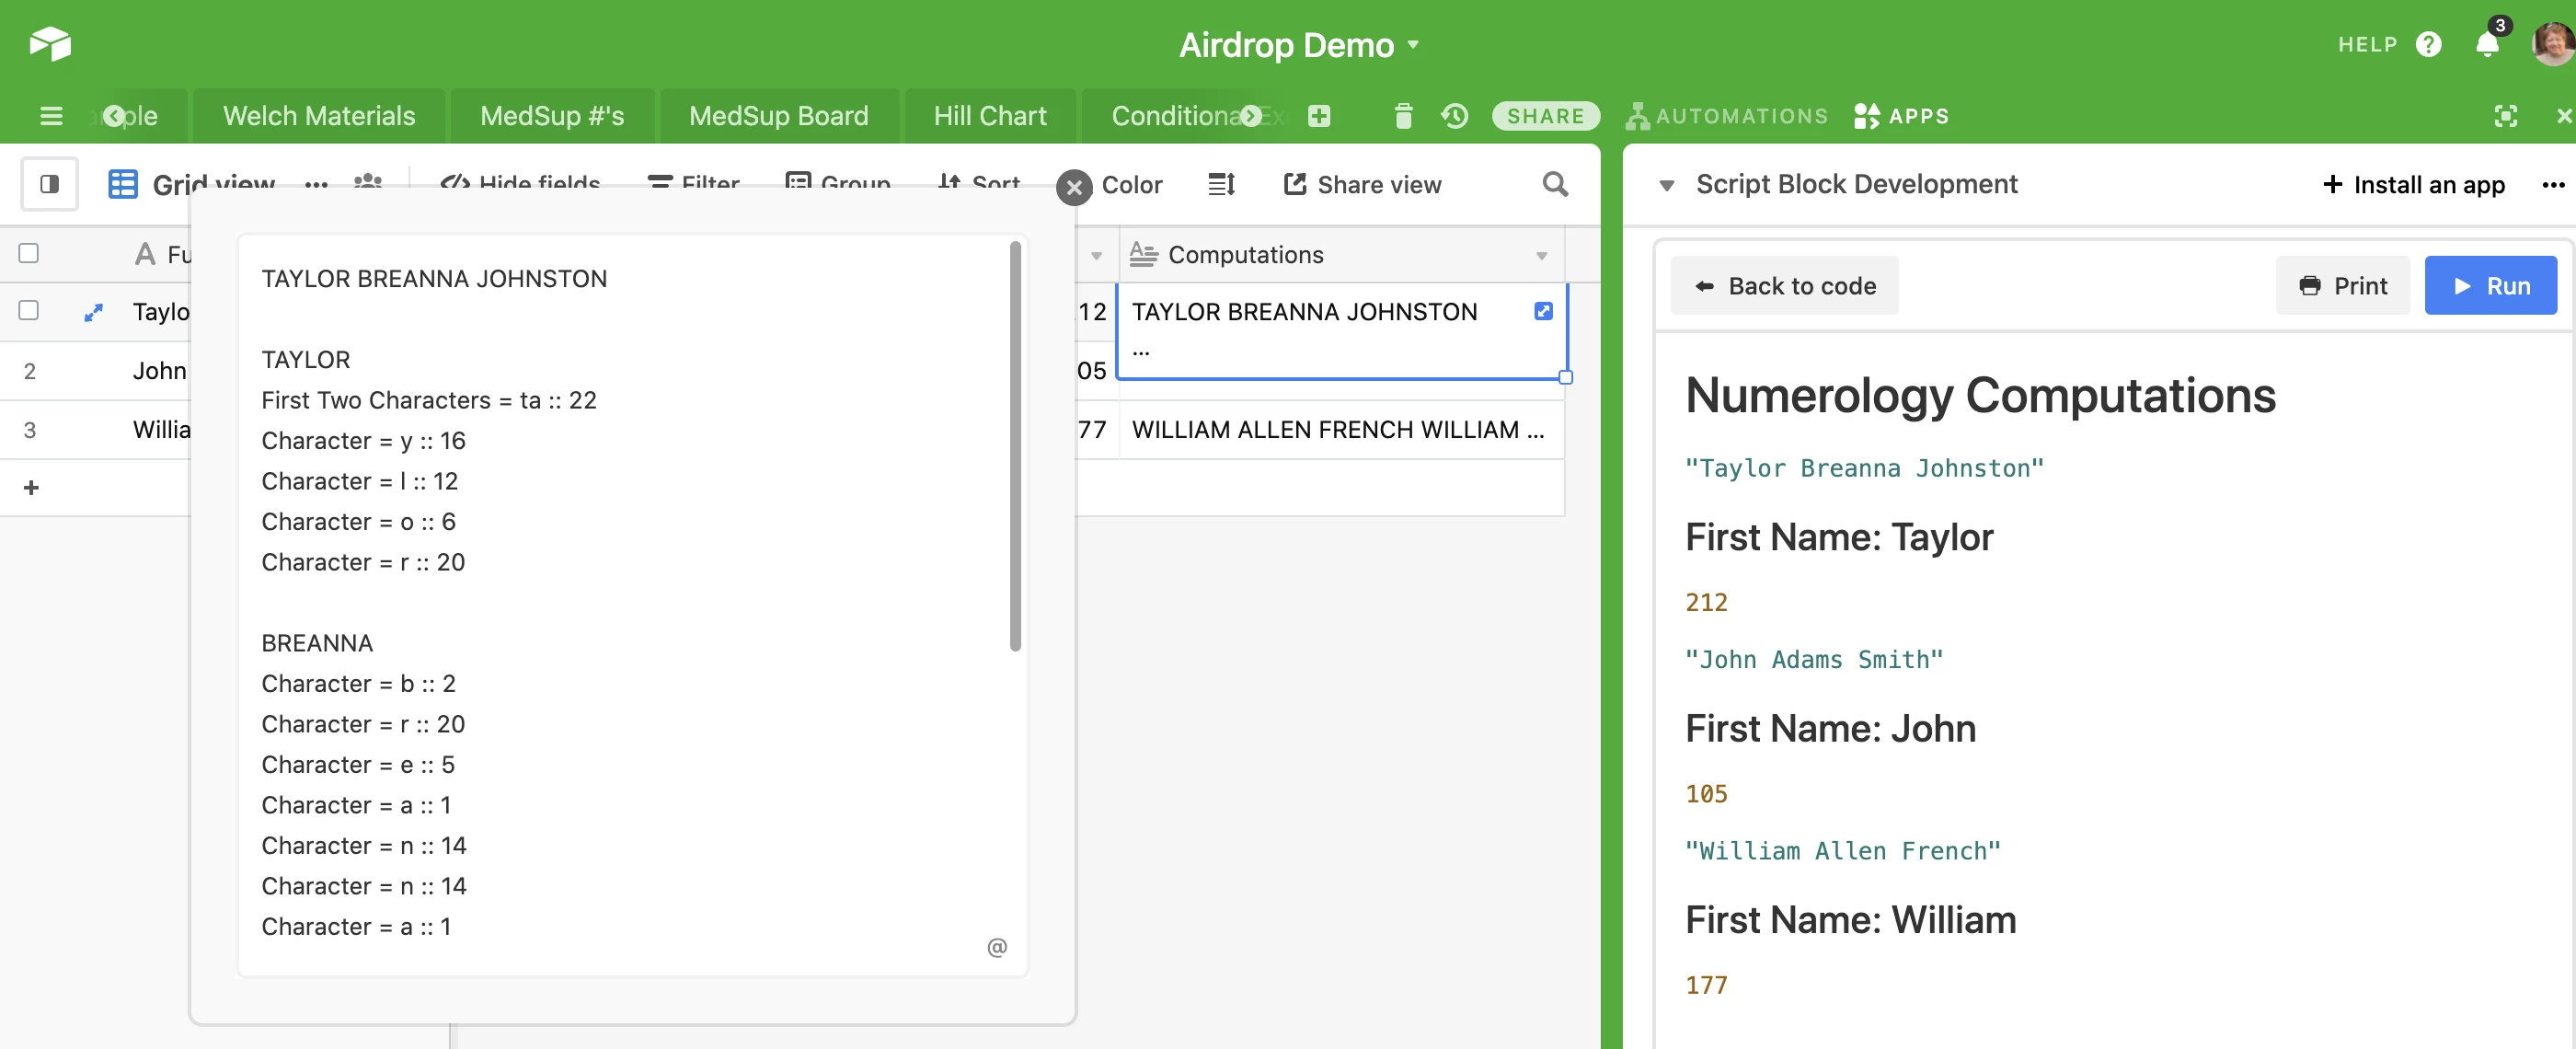The height and width of the screenshot is (1049, 2576).
Task: Open the Airdrop Demo base menu
Action: [x=1299, y=45]
